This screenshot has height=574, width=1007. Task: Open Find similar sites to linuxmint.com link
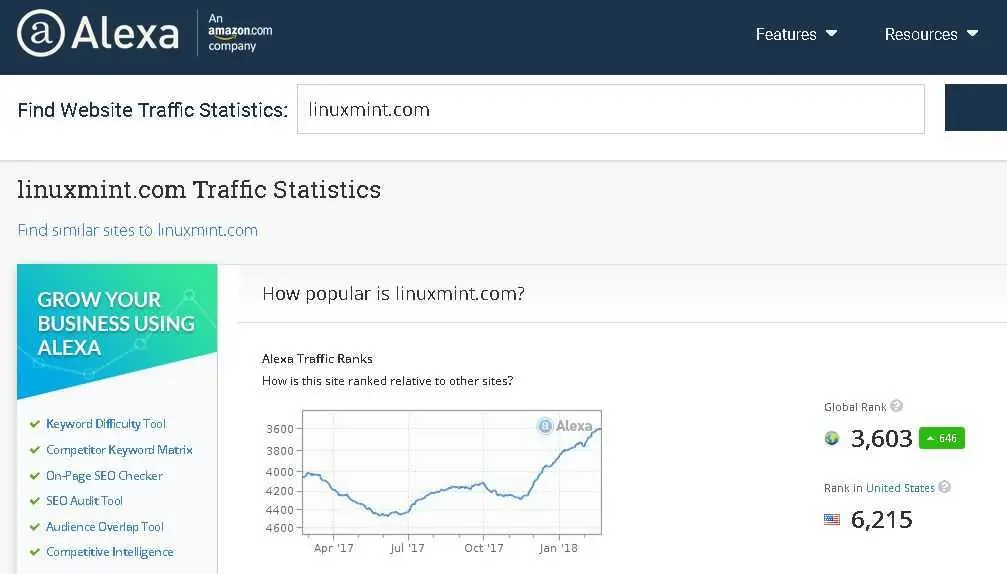(x=137, y=230)
